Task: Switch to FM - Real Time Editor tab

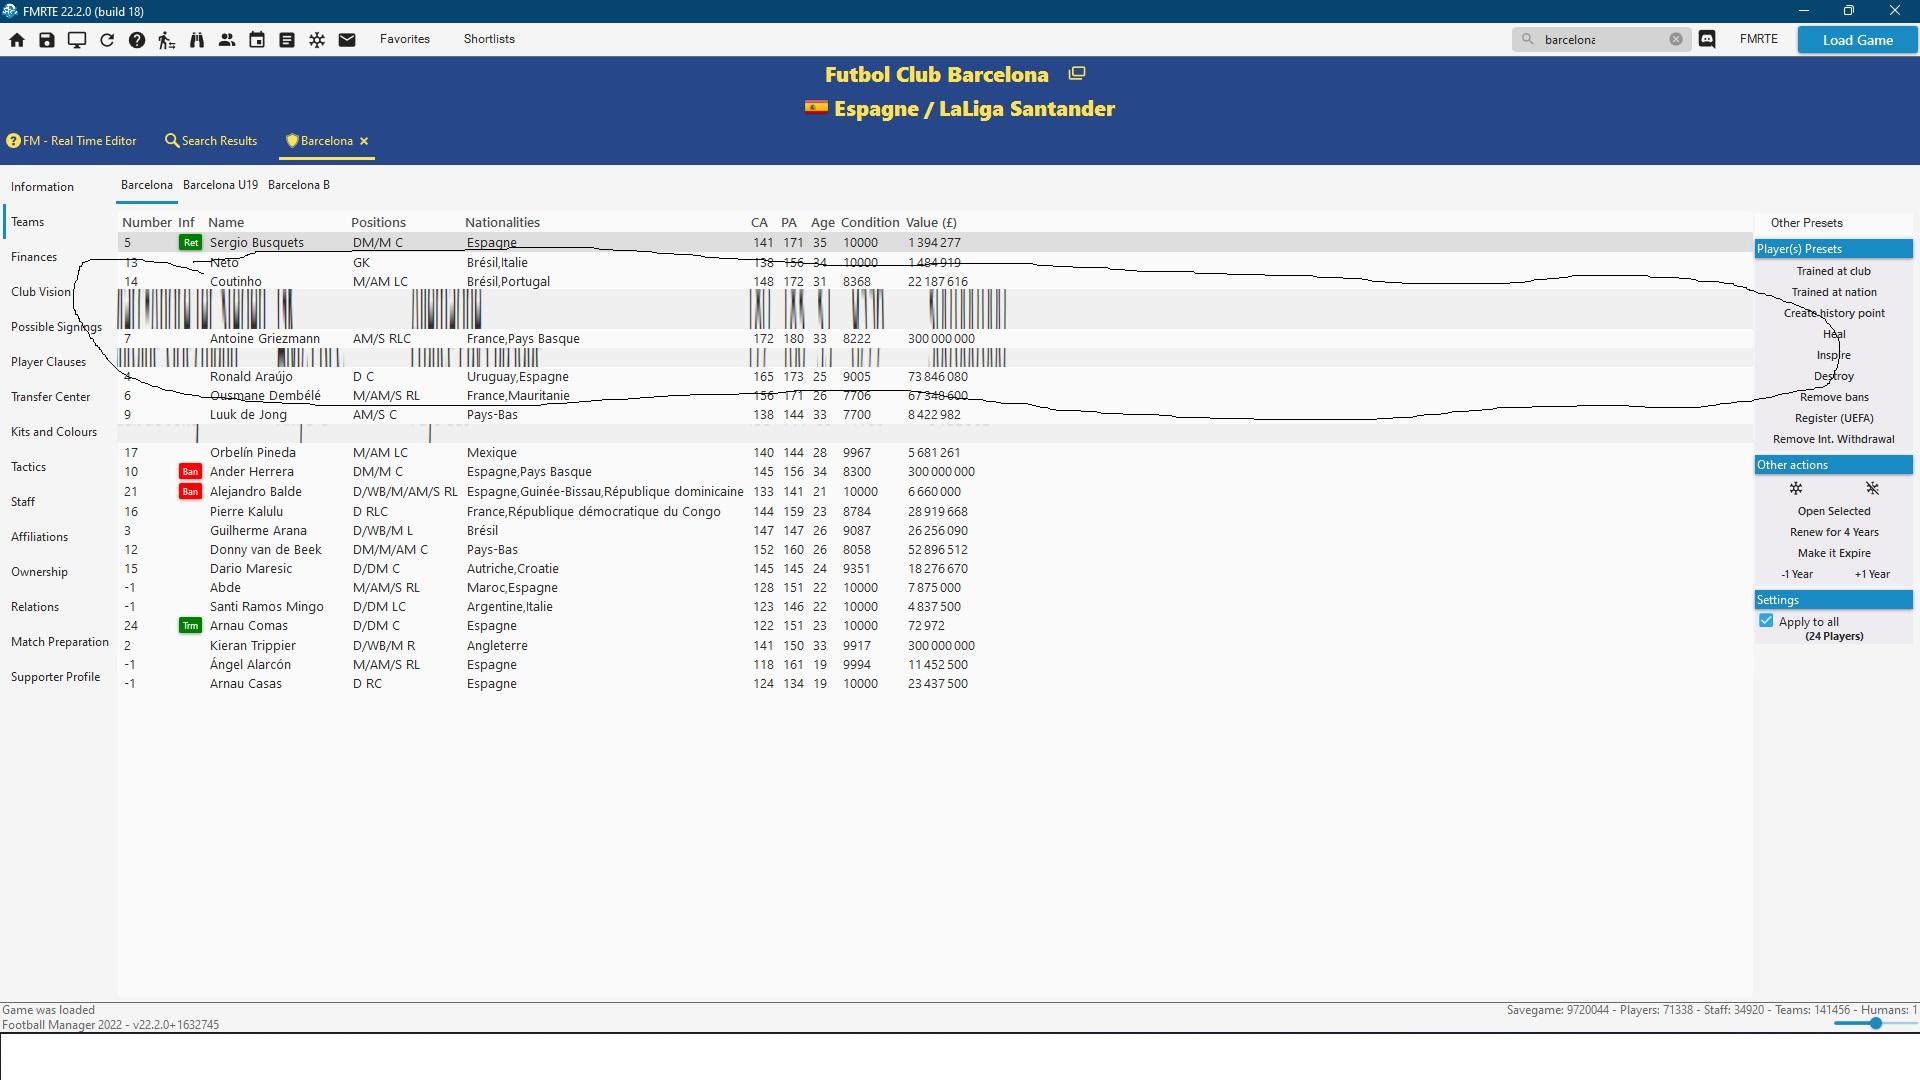Action: pyautogui.click(x=72, y=141)
